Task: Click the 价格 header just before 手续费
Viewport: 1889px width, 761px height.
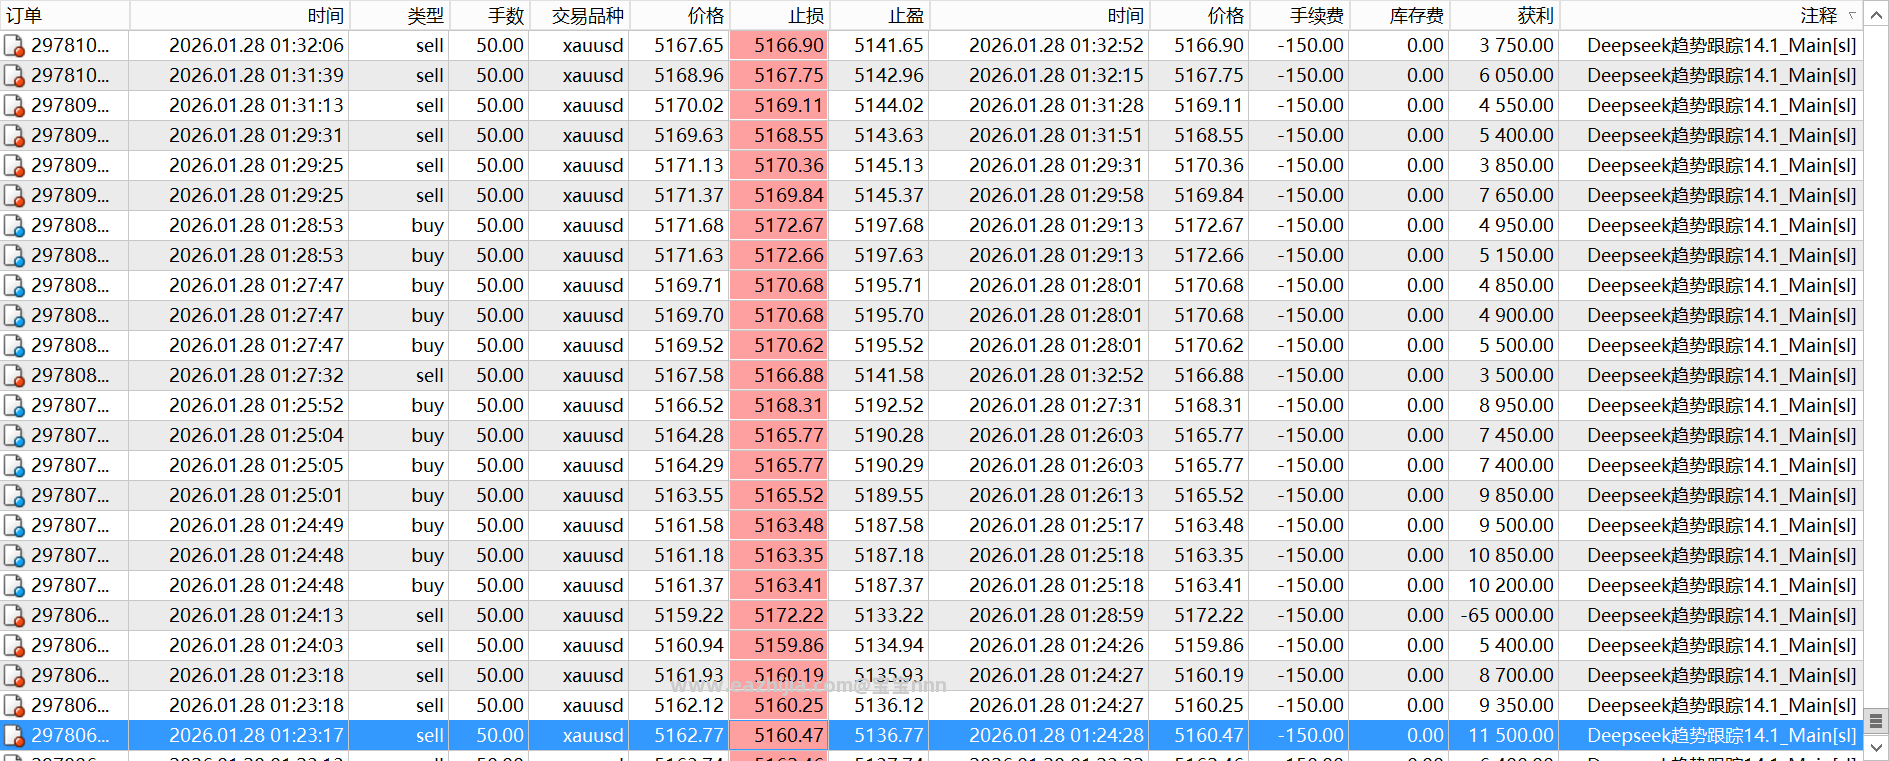Action: (x=1200, y=15)
